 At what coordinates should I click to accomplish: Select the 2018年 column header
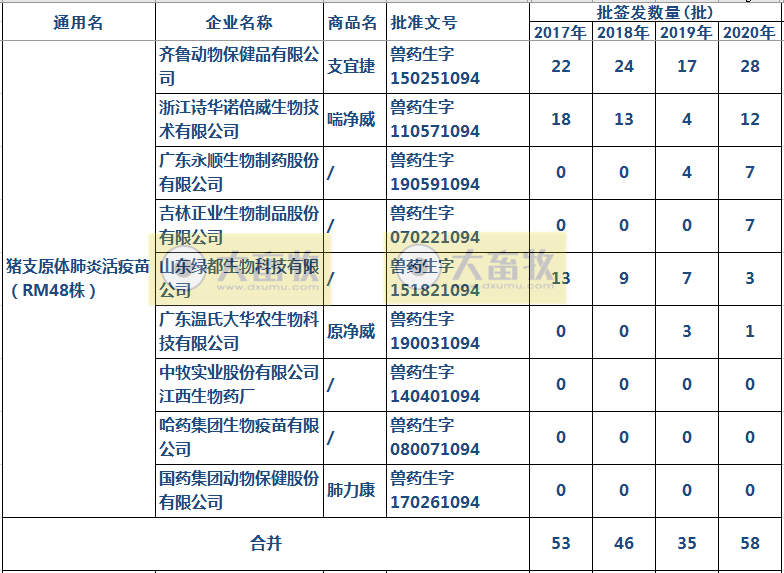pyautogui.click(x=624, y=33)
